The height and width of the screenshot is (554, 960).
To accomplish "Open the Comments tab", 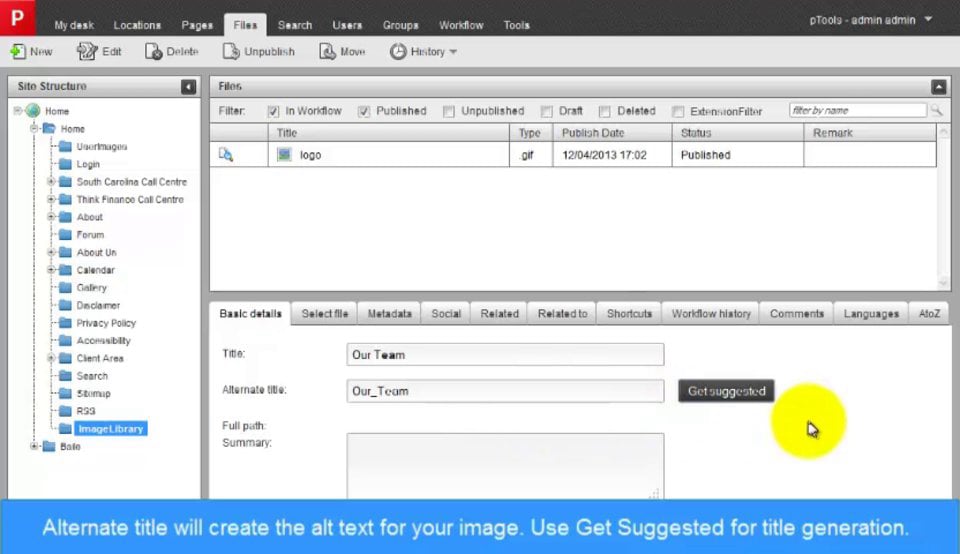I will (797, 313).
